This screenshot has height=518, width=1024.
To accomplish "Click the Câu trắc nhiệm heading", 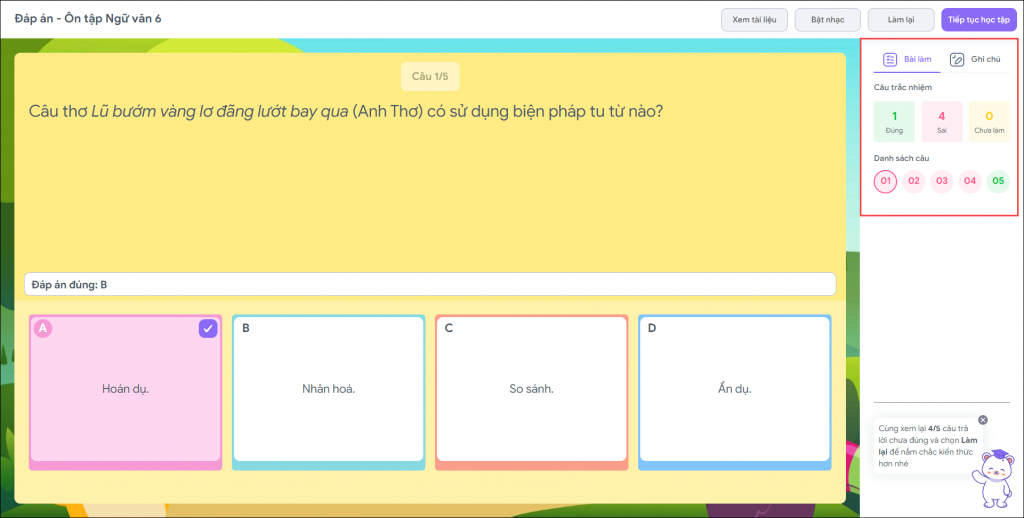I will (x=903, y=87).
